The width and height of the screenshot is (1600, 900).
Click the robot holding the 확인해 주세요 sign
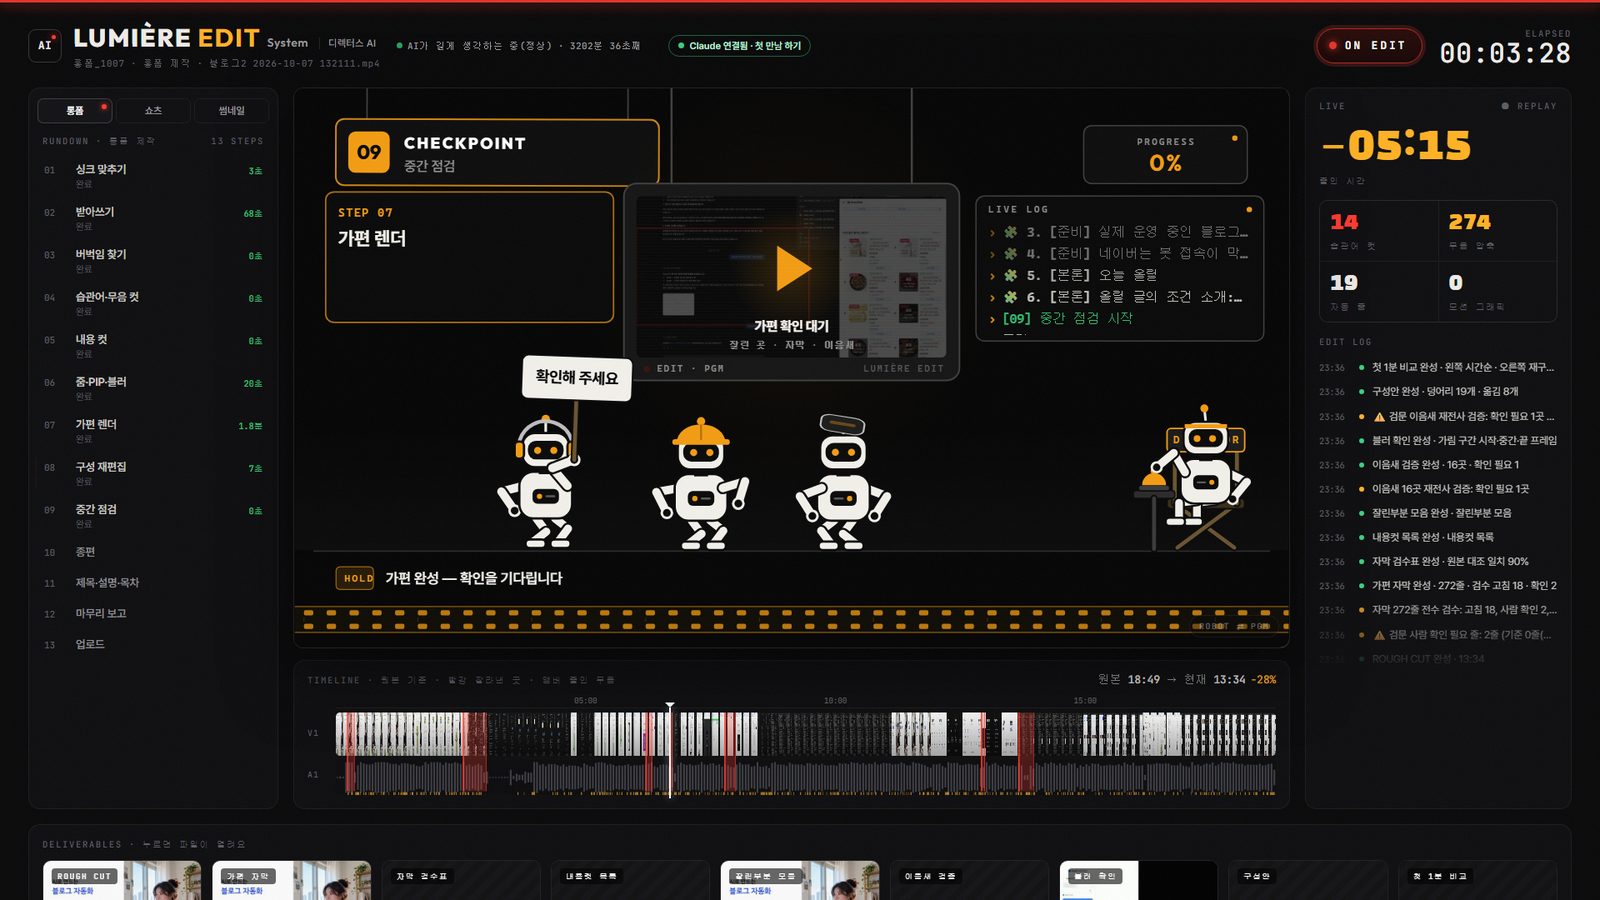[x=541, y=480]
